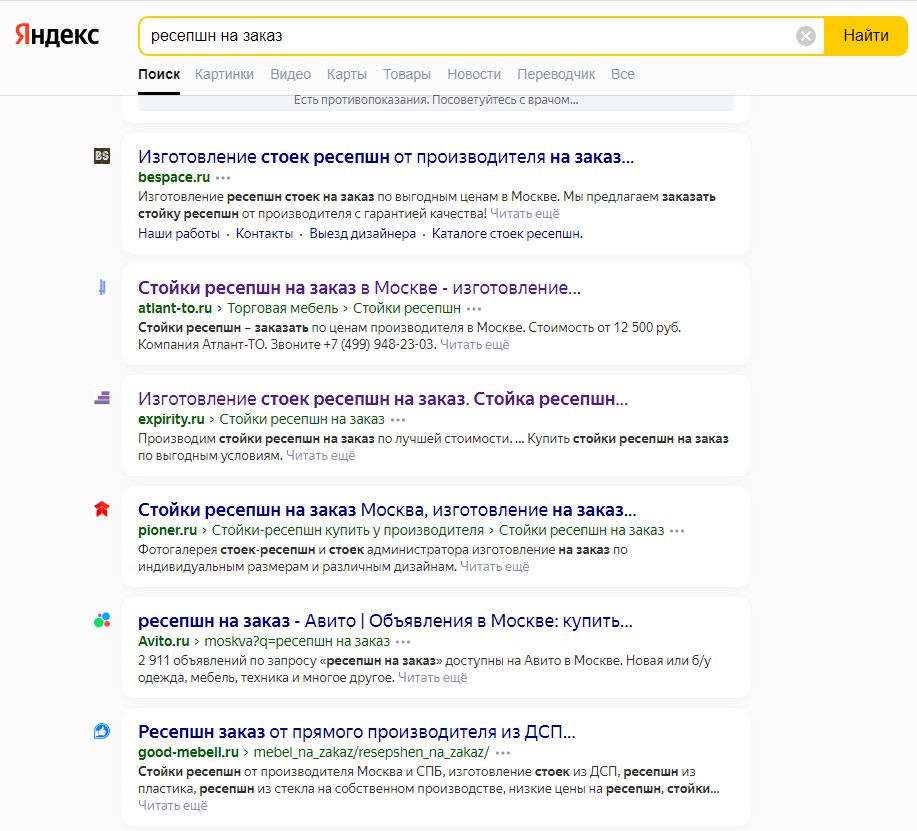Open the Все services tab
The image size is (917, 831).
[x=622, y=74]
